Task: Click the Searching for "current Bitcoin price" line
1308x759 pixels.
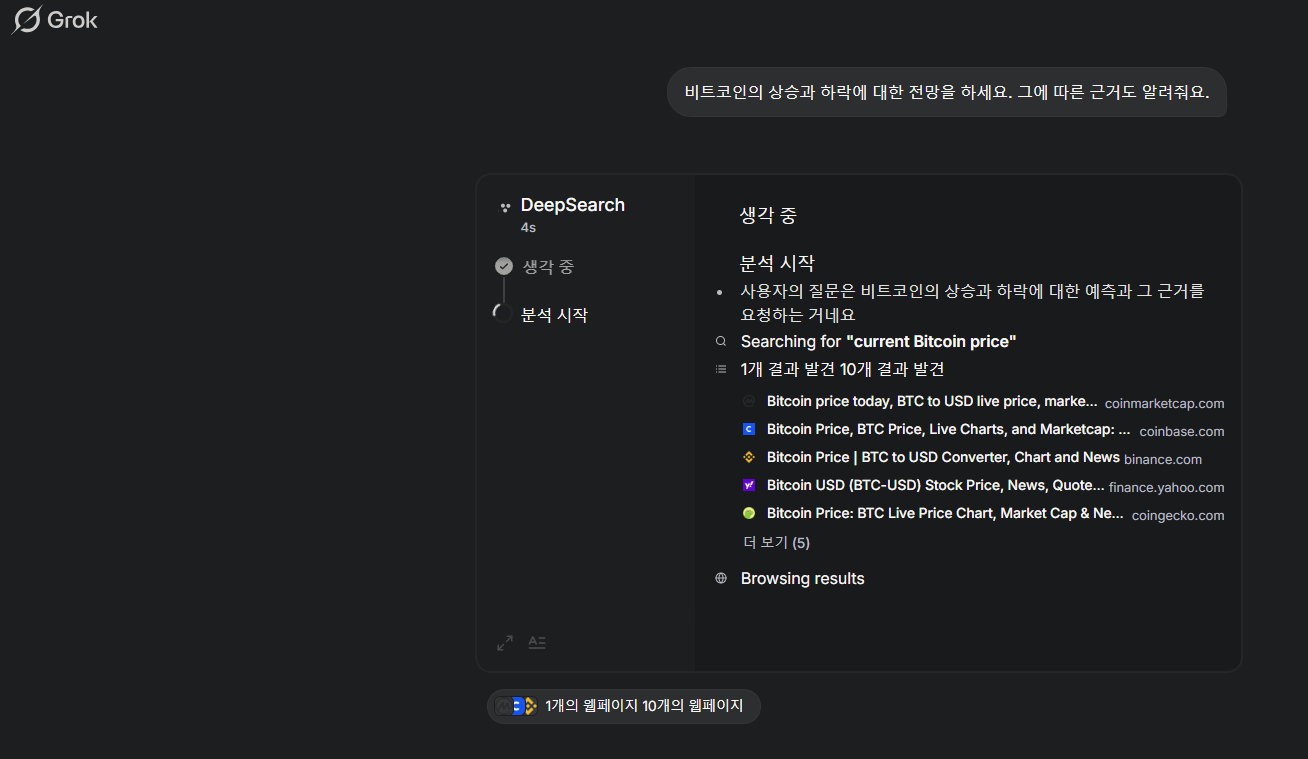Action: tap(878, 342)
